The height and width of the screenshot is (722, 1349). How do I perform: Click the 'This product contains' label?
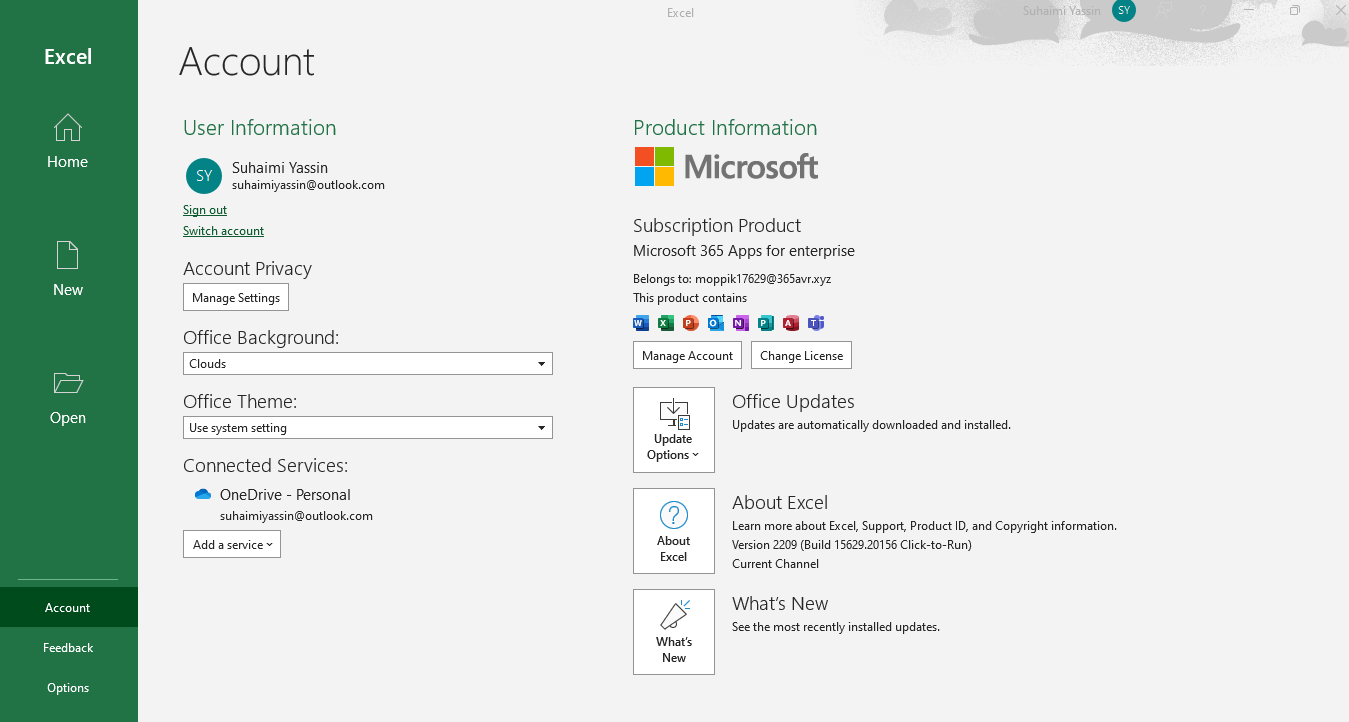(x=690, y=298)
